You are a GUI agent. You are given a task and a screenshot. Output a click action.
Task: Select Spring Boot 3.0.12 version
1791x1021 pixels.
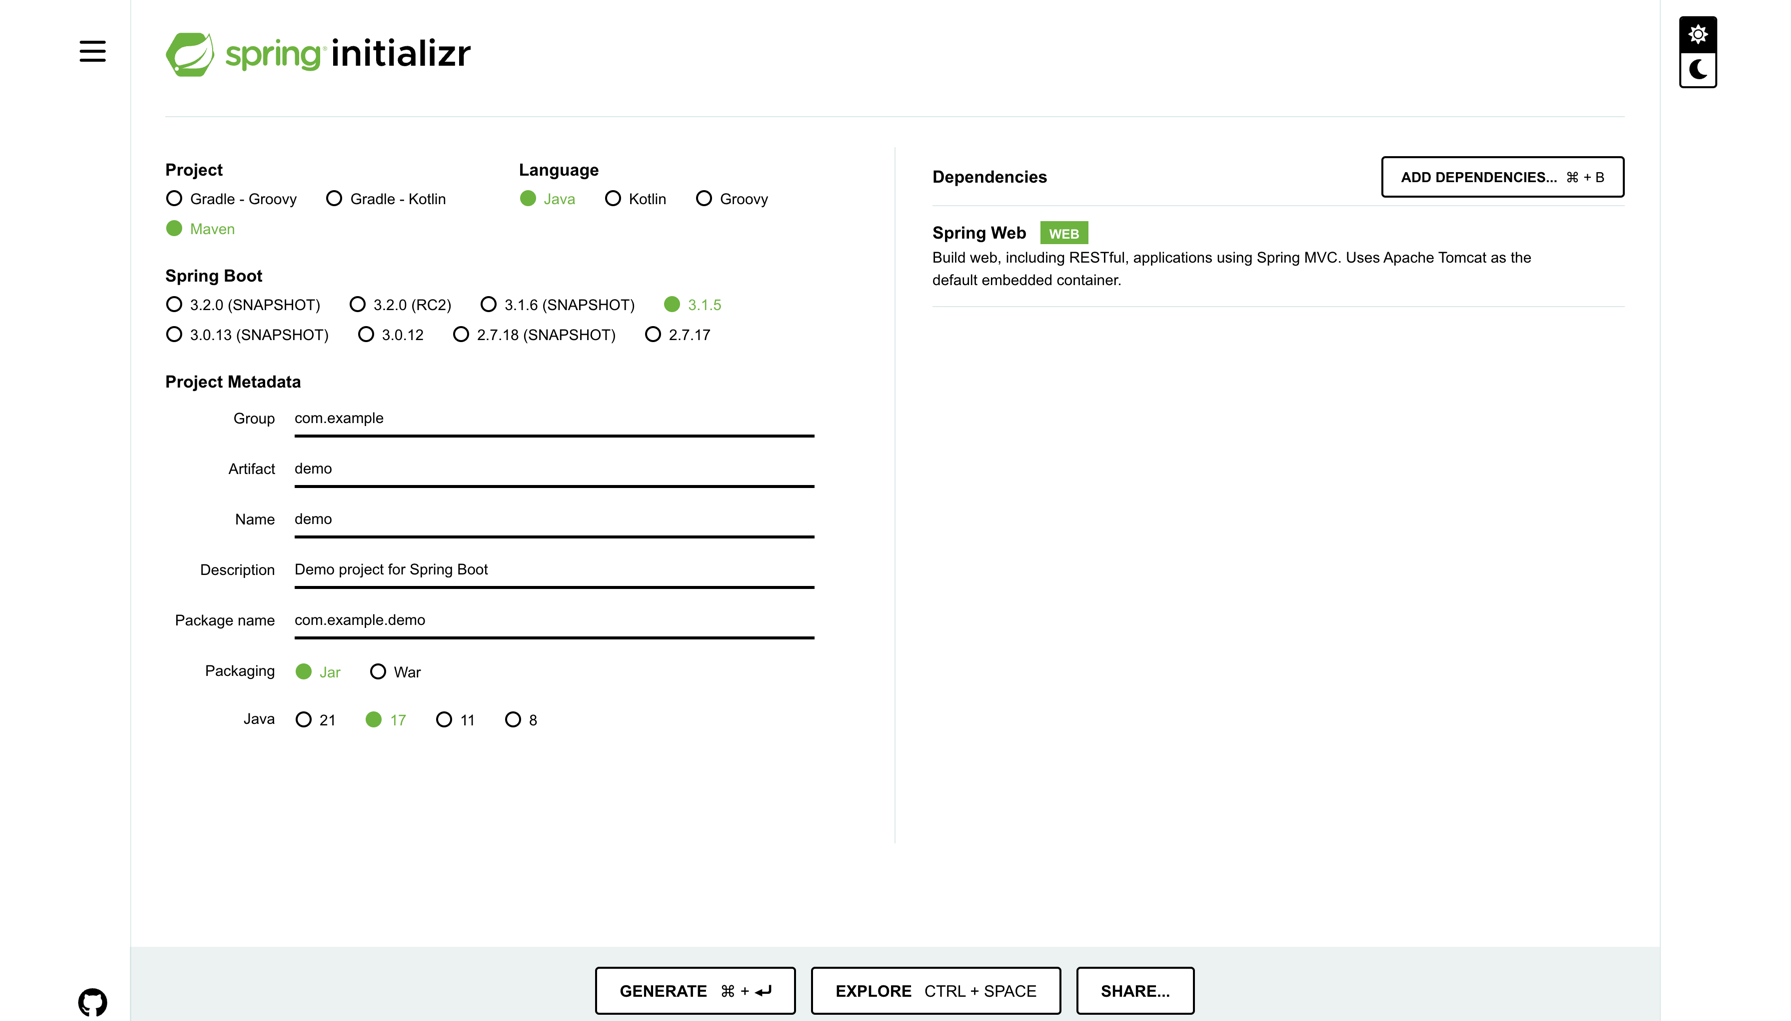click(x=390, y=335)
